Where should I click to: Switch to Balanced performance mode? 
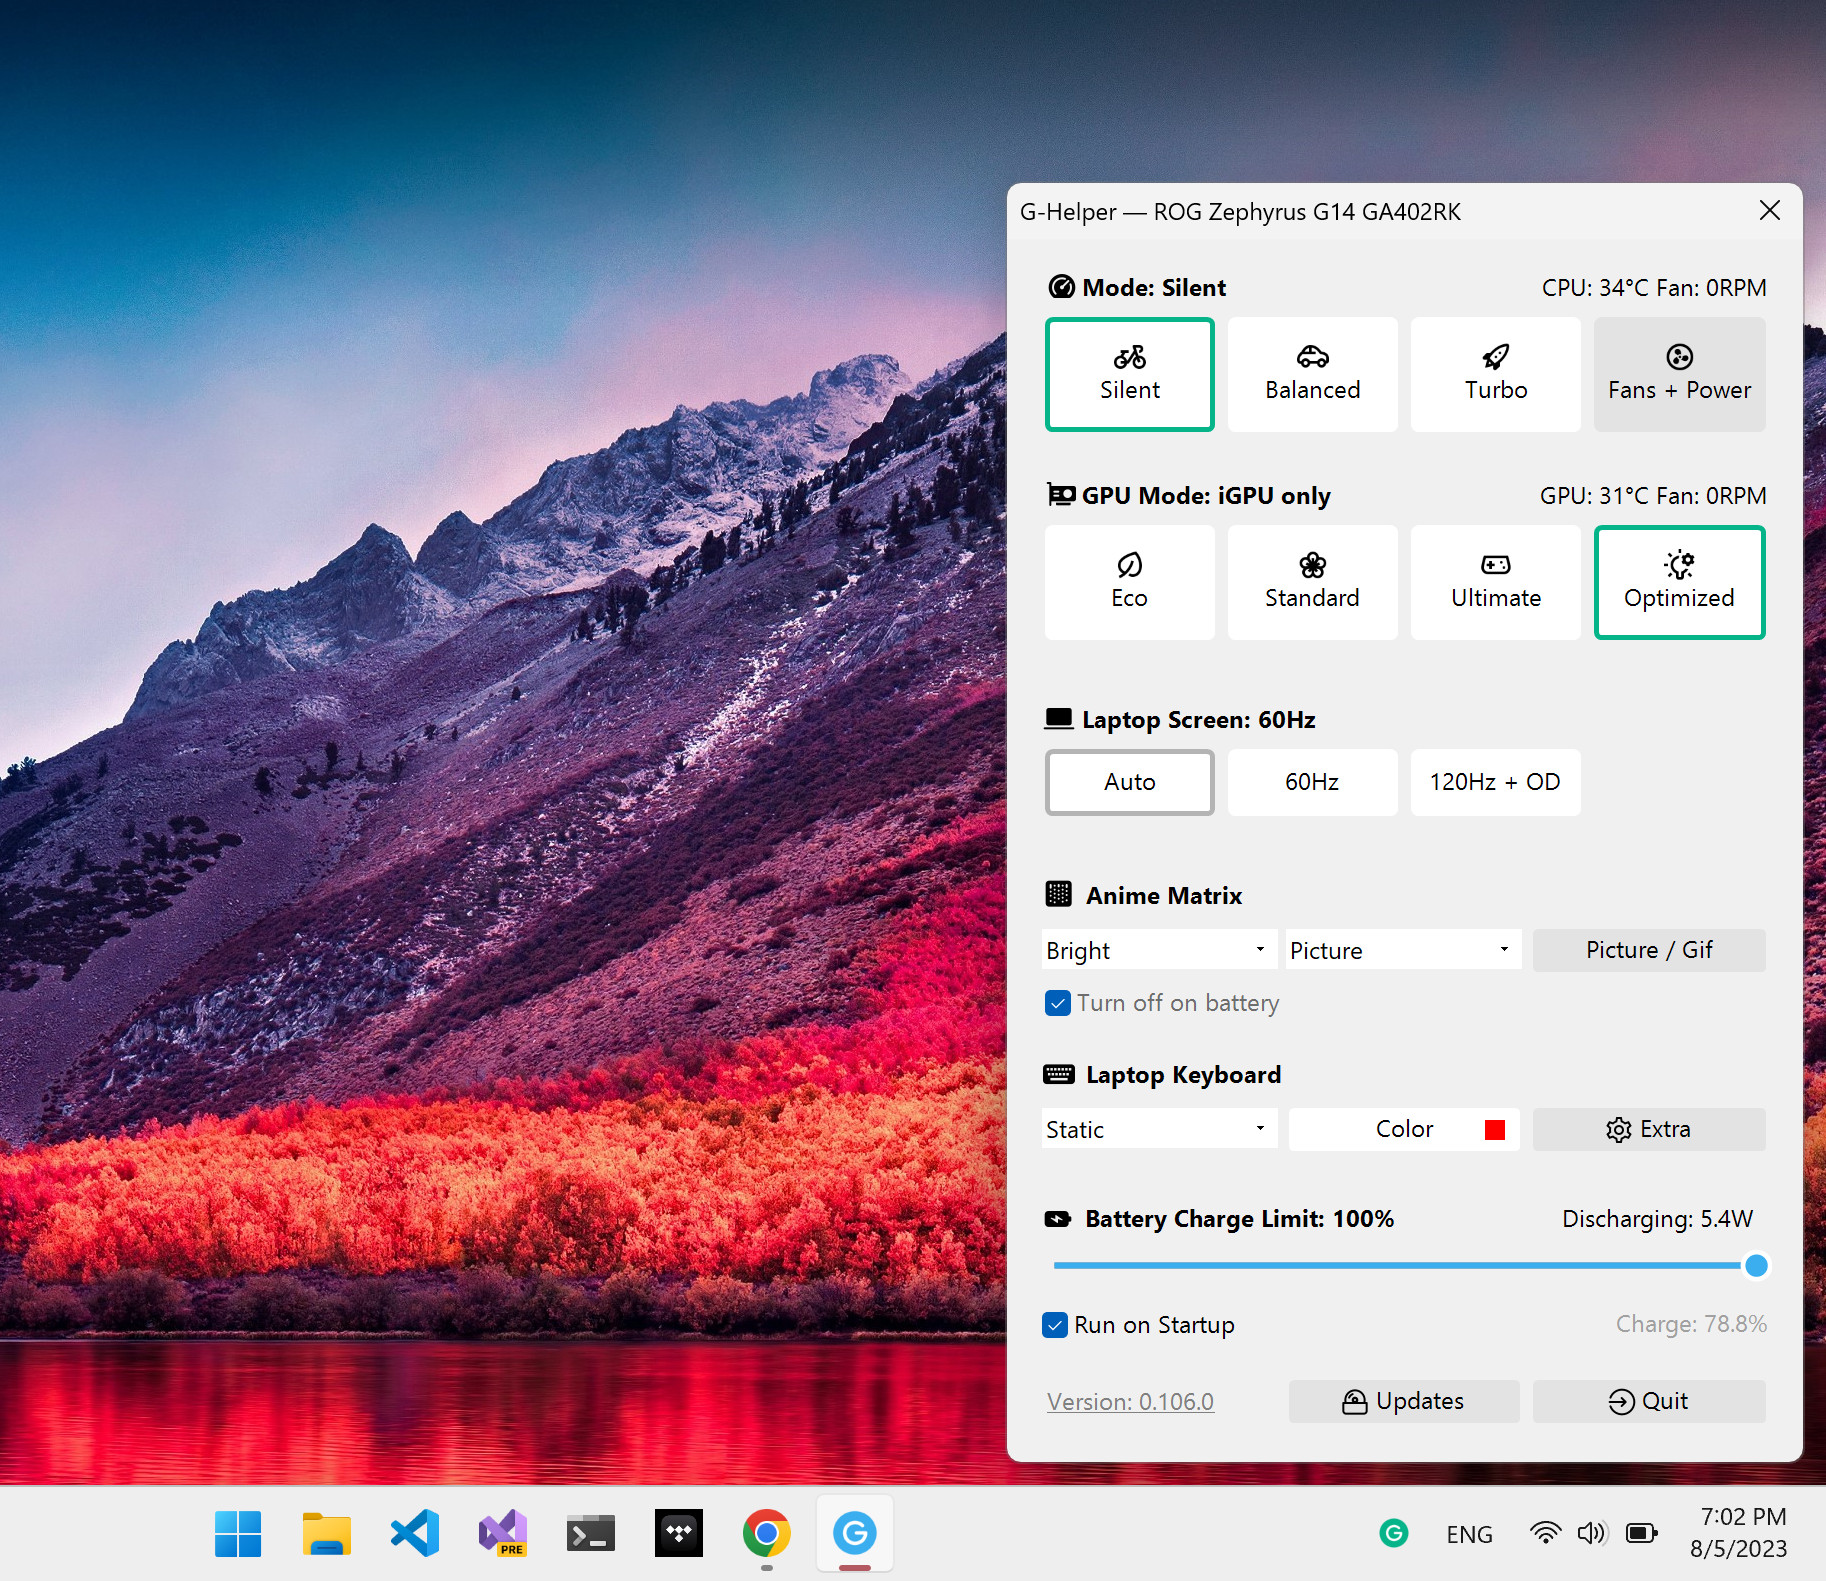(x=1312, y=374)
